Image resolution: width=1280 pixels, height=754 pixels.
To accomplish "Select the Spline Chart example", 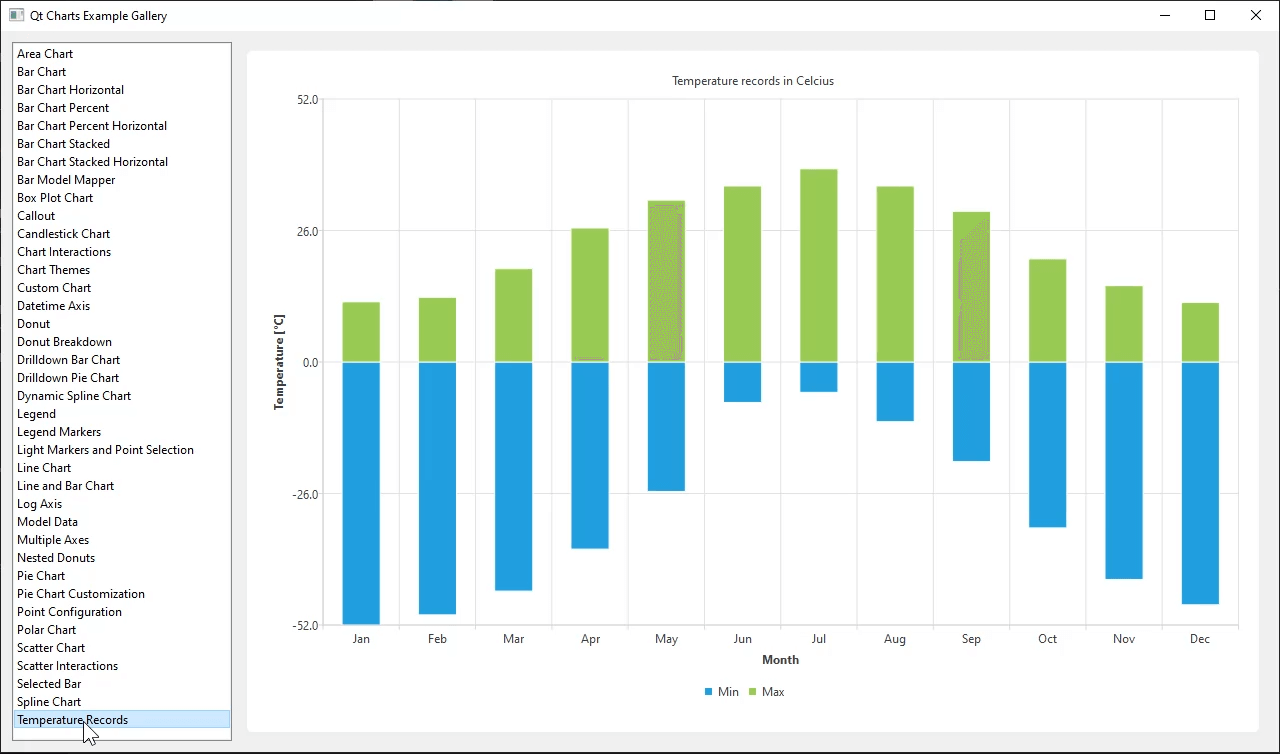I will tap(49, 701).
